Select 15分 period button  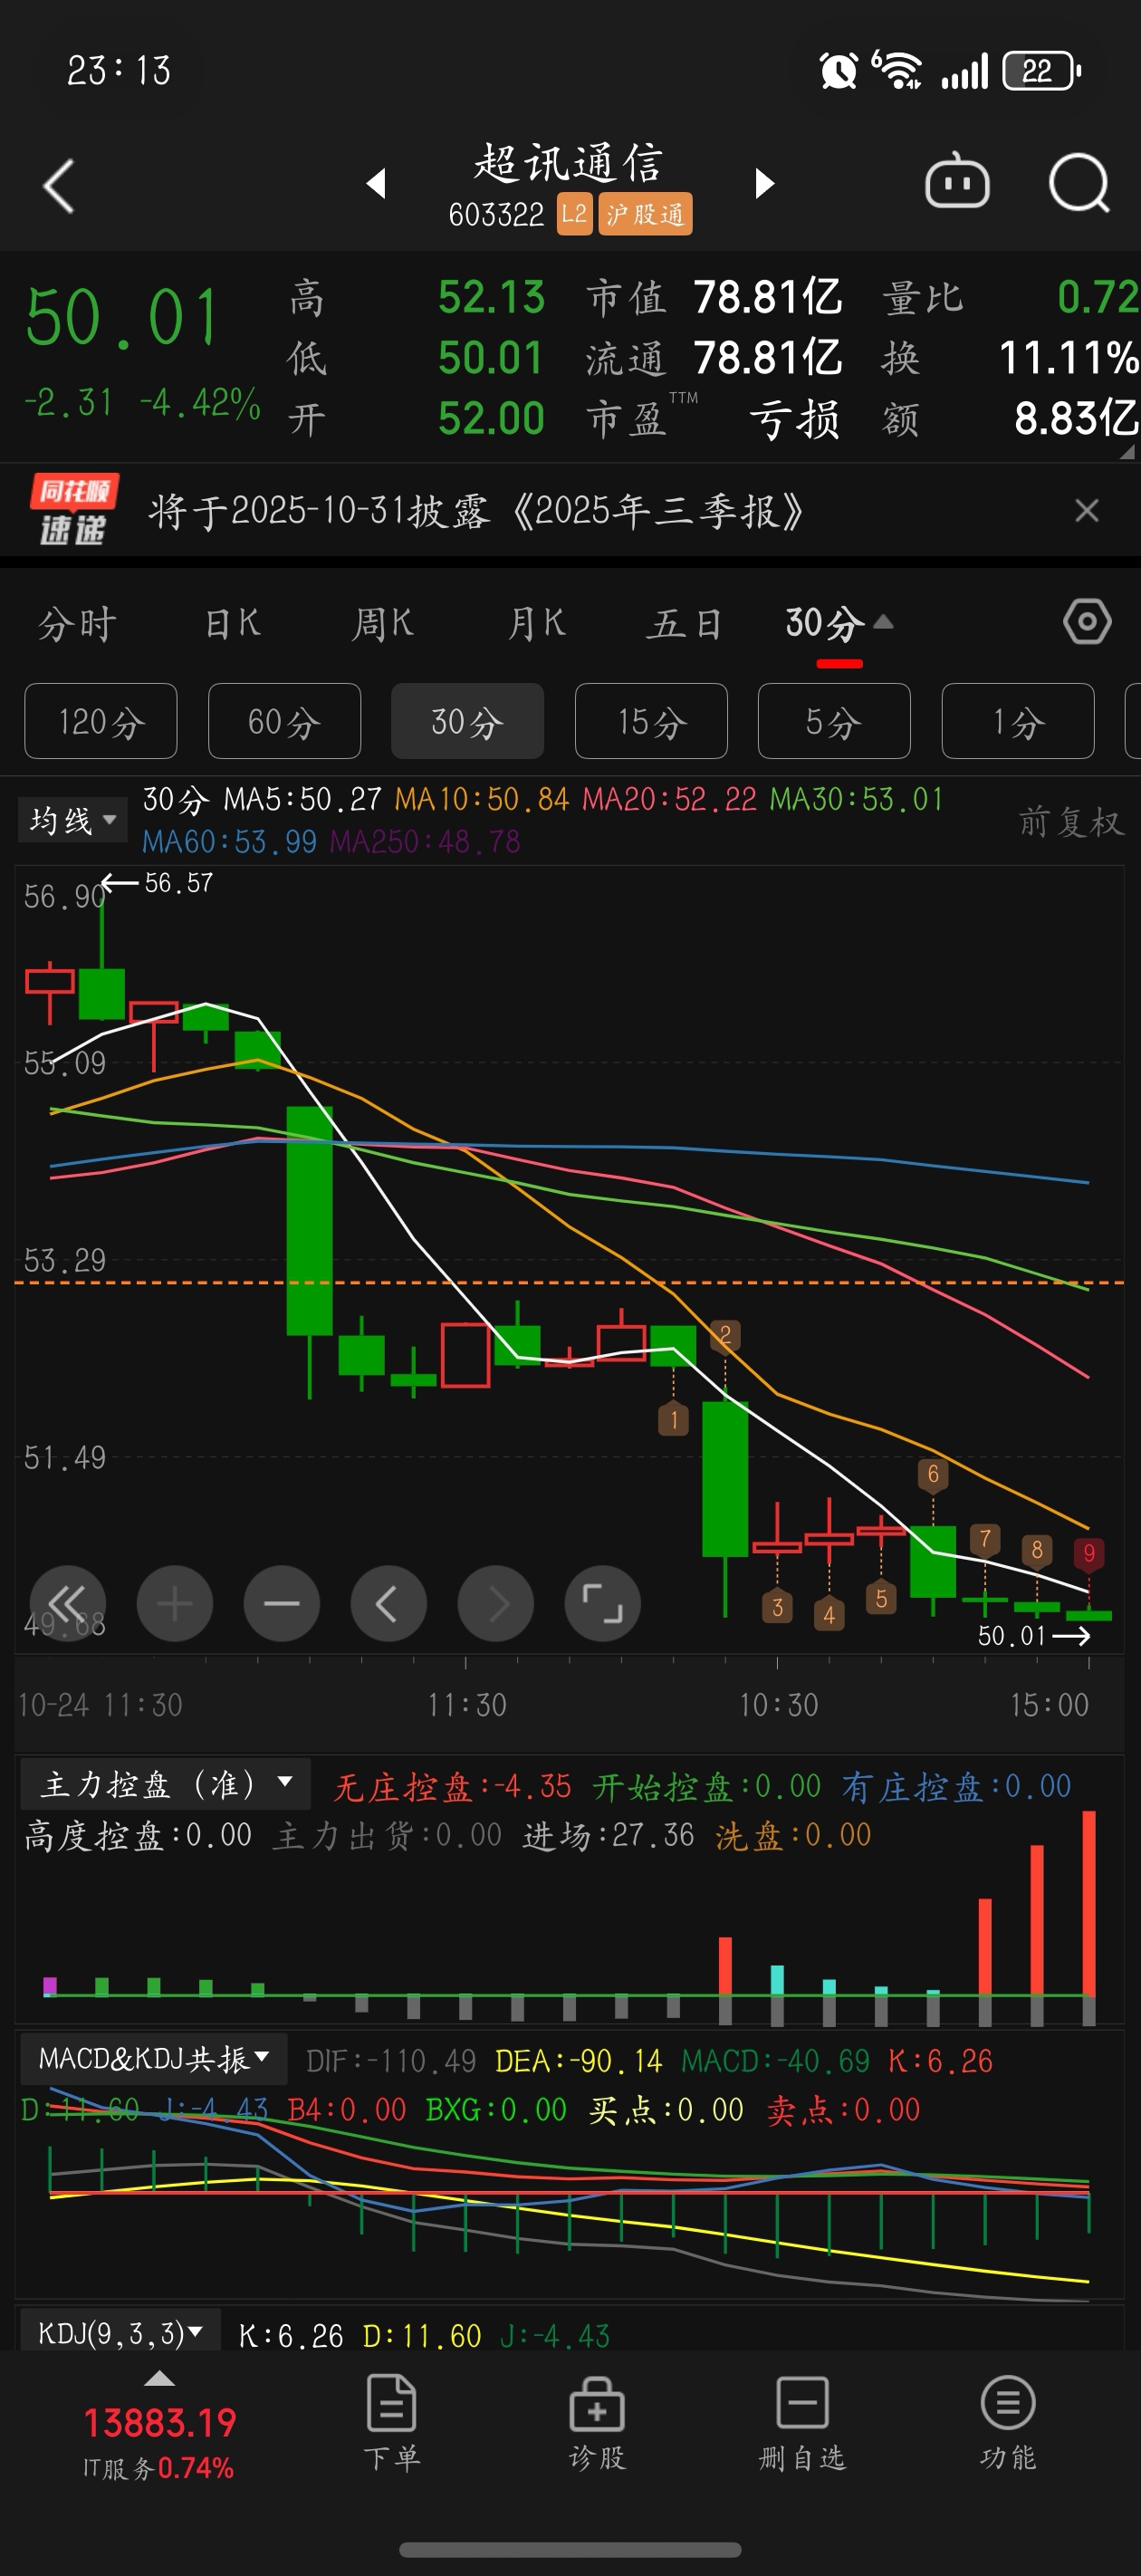(651, 721)
